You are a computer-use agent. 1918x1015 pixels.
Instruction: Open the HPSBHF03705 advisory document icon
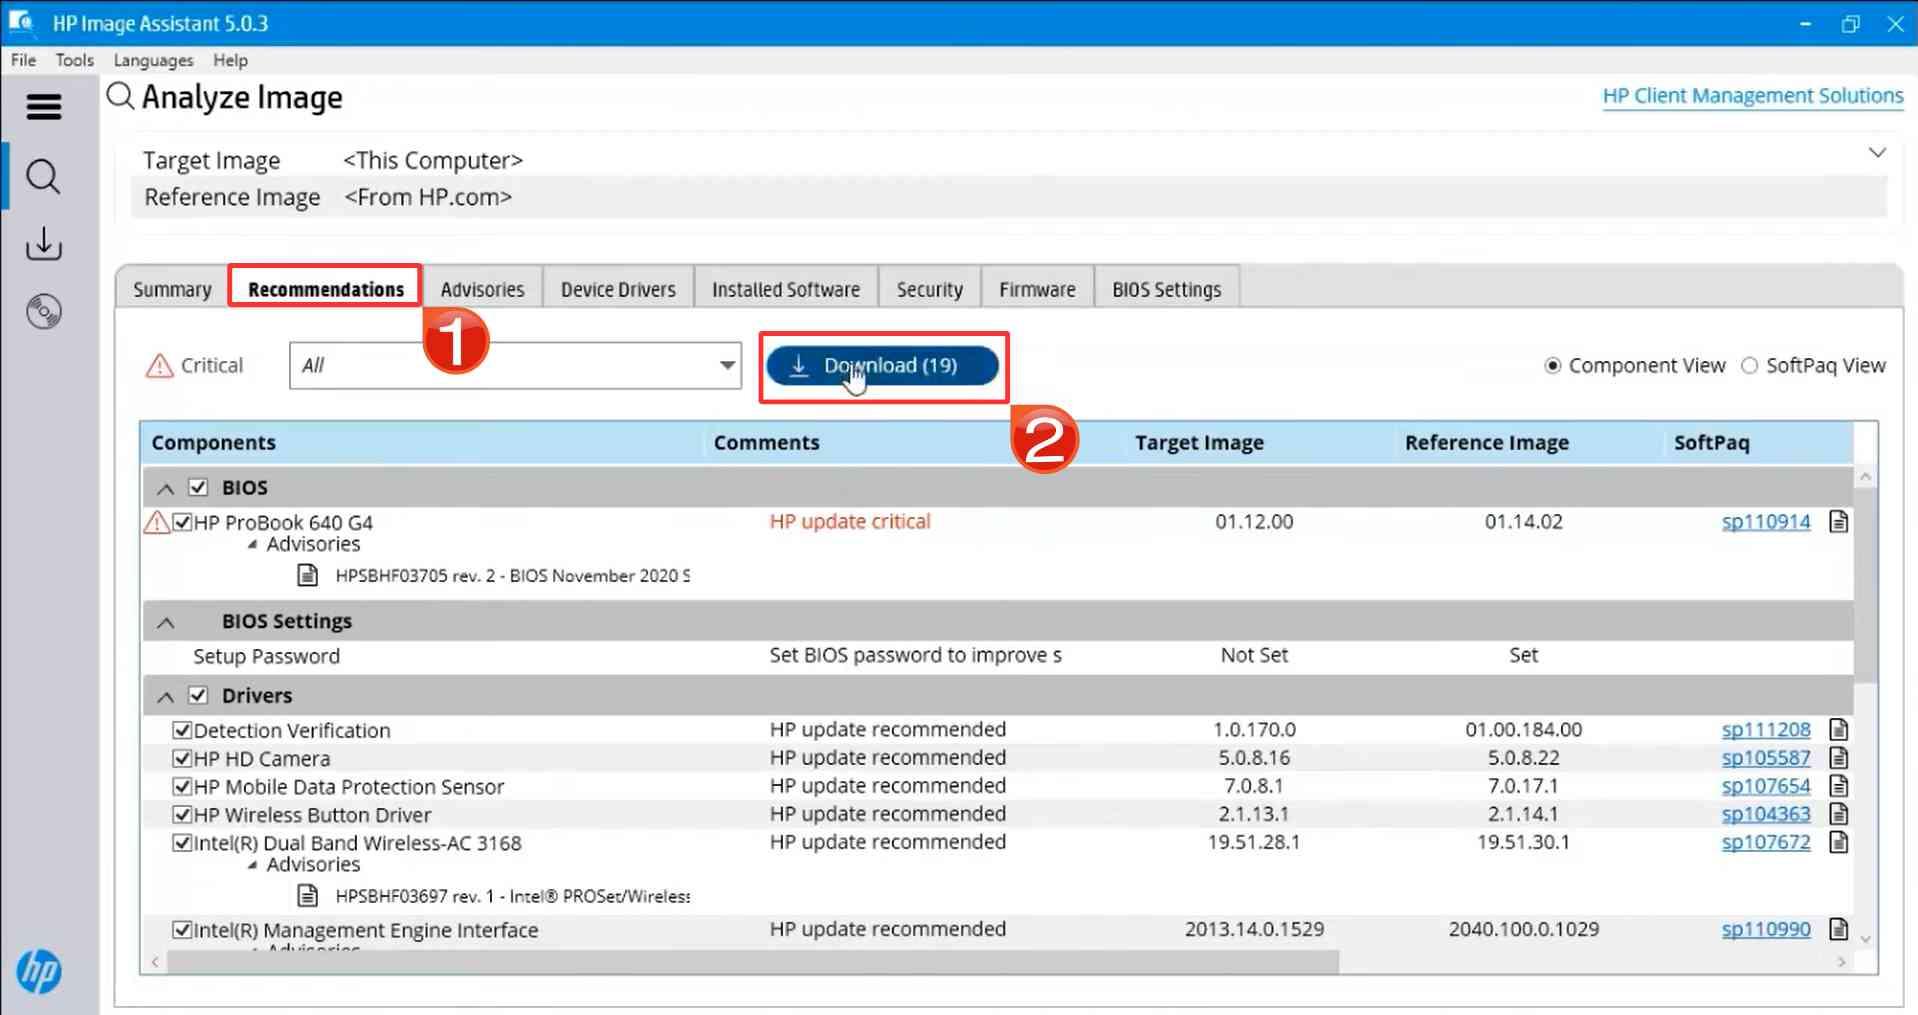click(308, 576)
